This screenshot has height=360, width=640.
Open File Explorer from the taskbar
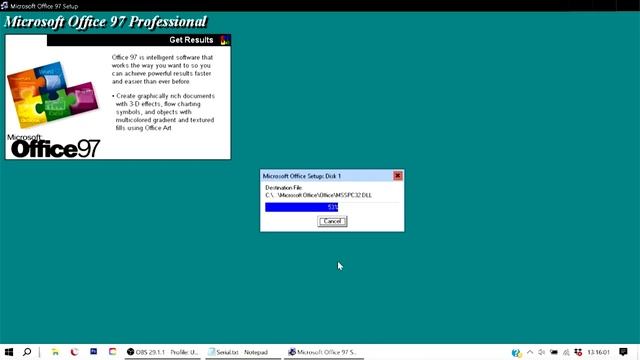(55, 352)
